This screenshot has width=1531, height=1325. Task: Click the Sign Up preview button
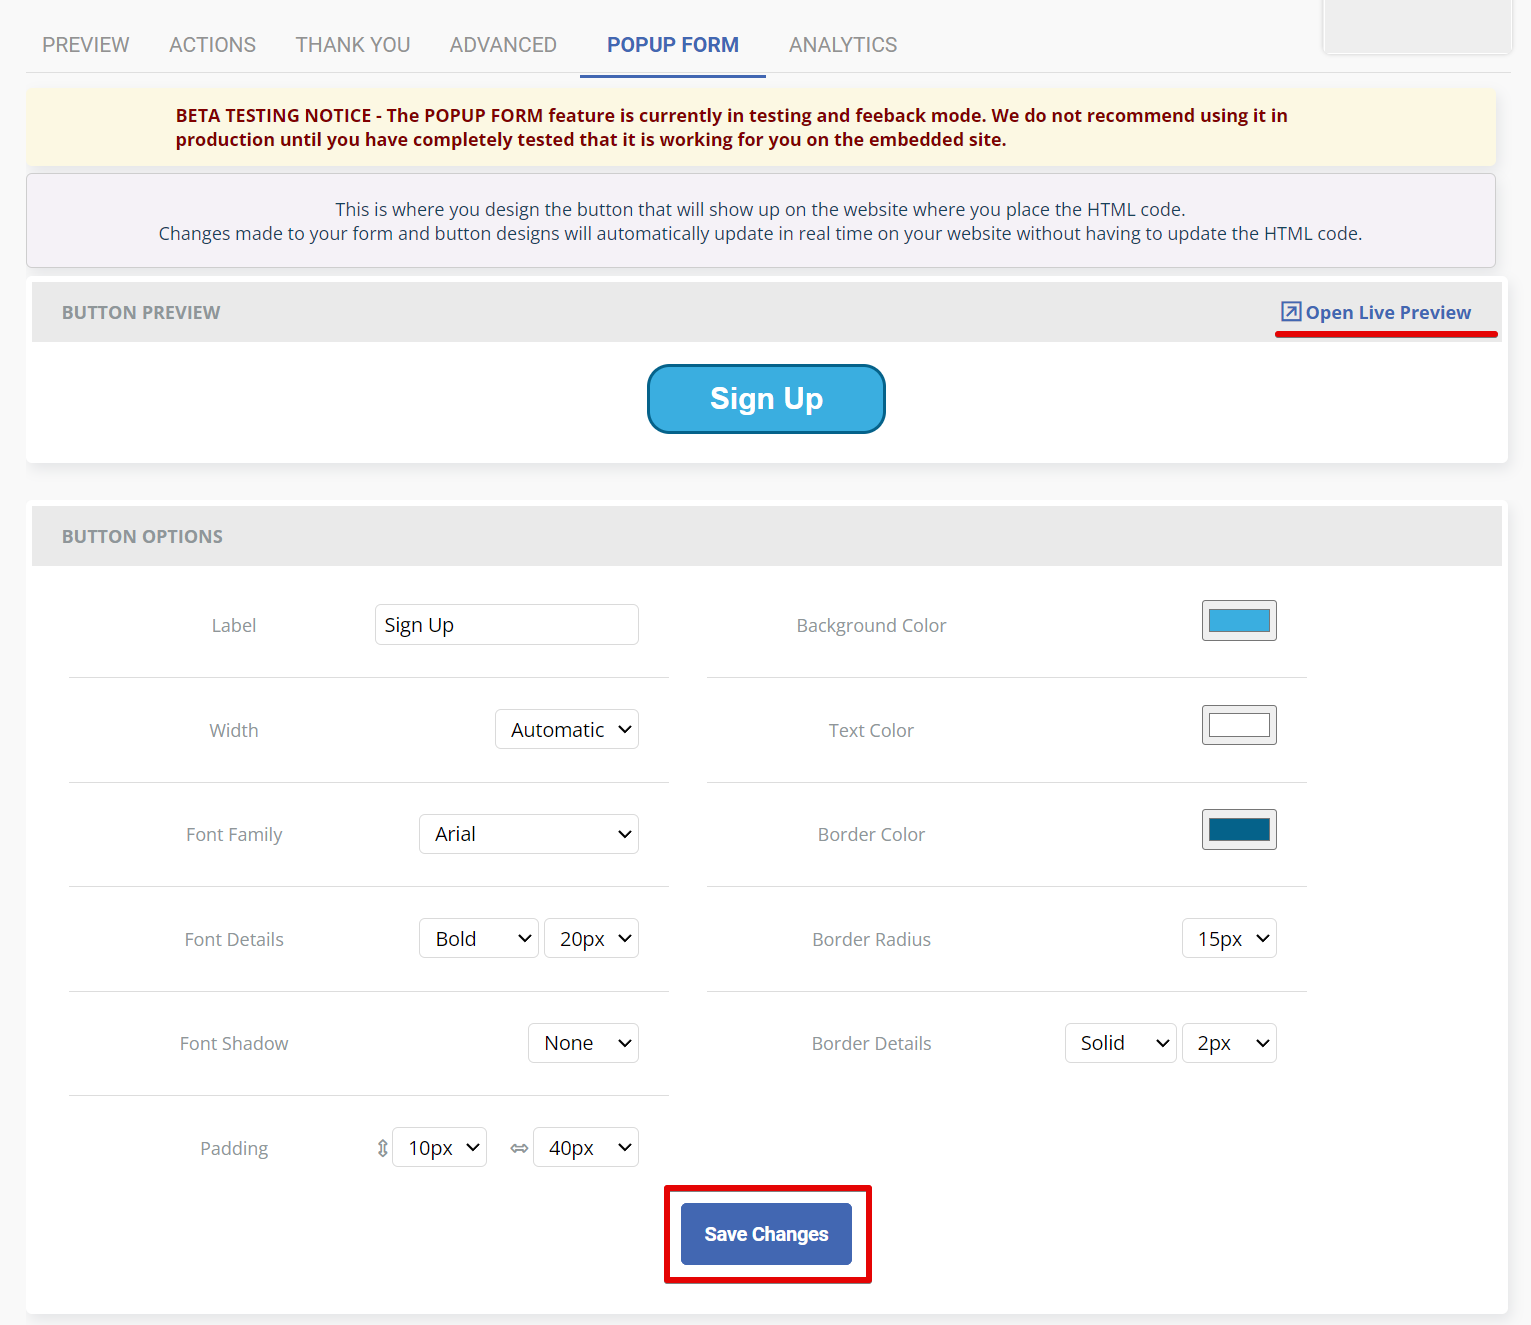[766, 399]
